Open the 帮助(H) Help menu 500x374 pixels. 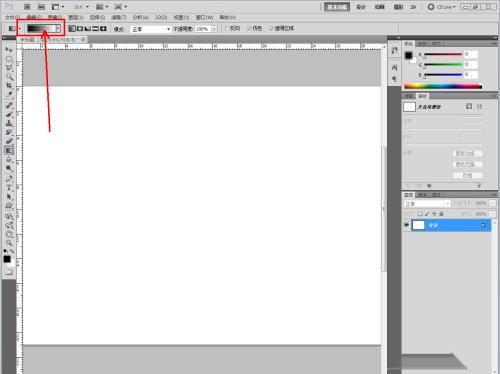[x=228, y=17]
